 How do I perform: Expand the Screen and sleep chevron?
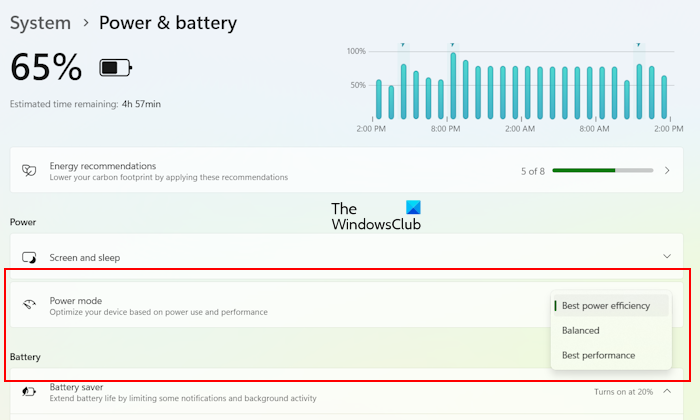pos(667,257)
